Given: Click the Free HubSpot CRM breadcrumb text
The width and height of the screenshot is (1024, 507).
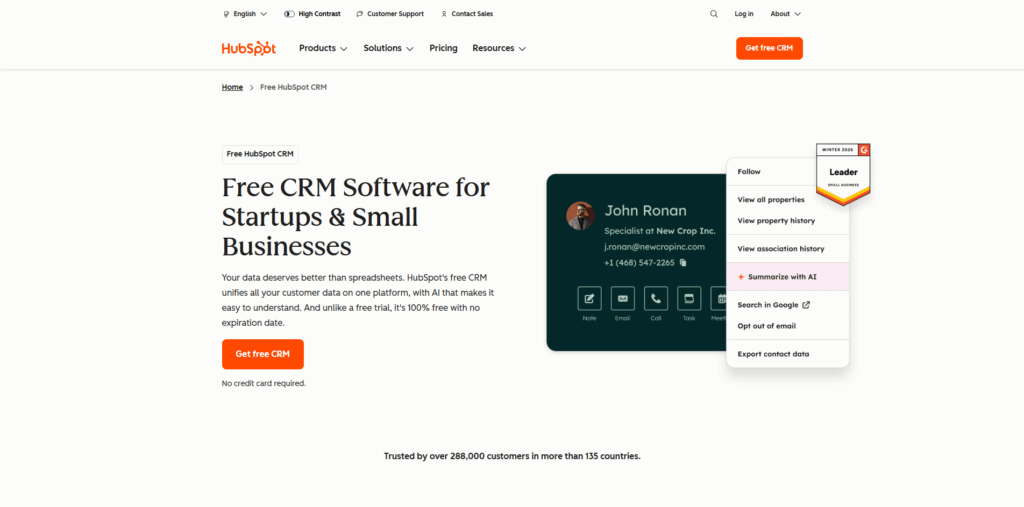Looking at the screenshot, I should click(293, 87).
